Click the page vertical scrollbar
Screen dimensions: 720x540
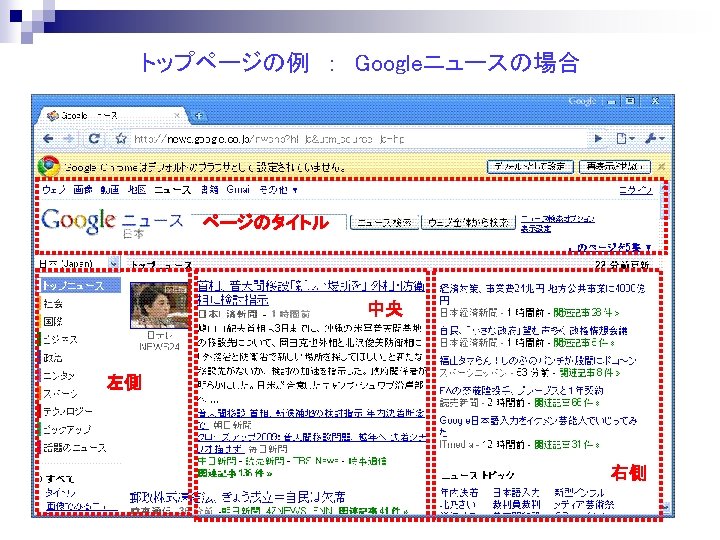[664, 347]
